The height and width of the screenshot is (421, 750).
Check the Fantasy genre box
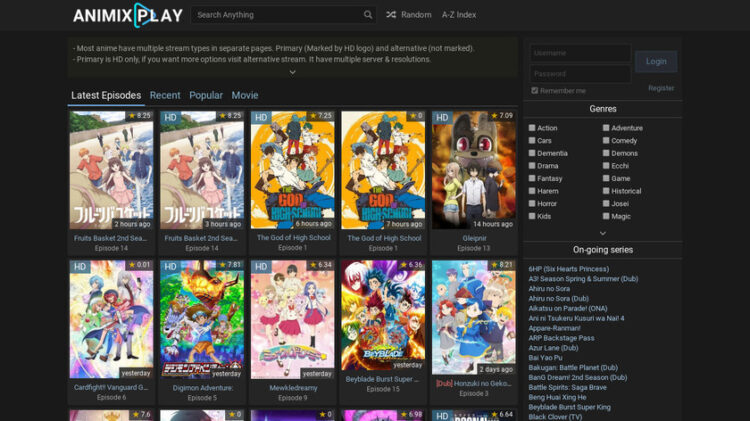click(x=532, y=178)
